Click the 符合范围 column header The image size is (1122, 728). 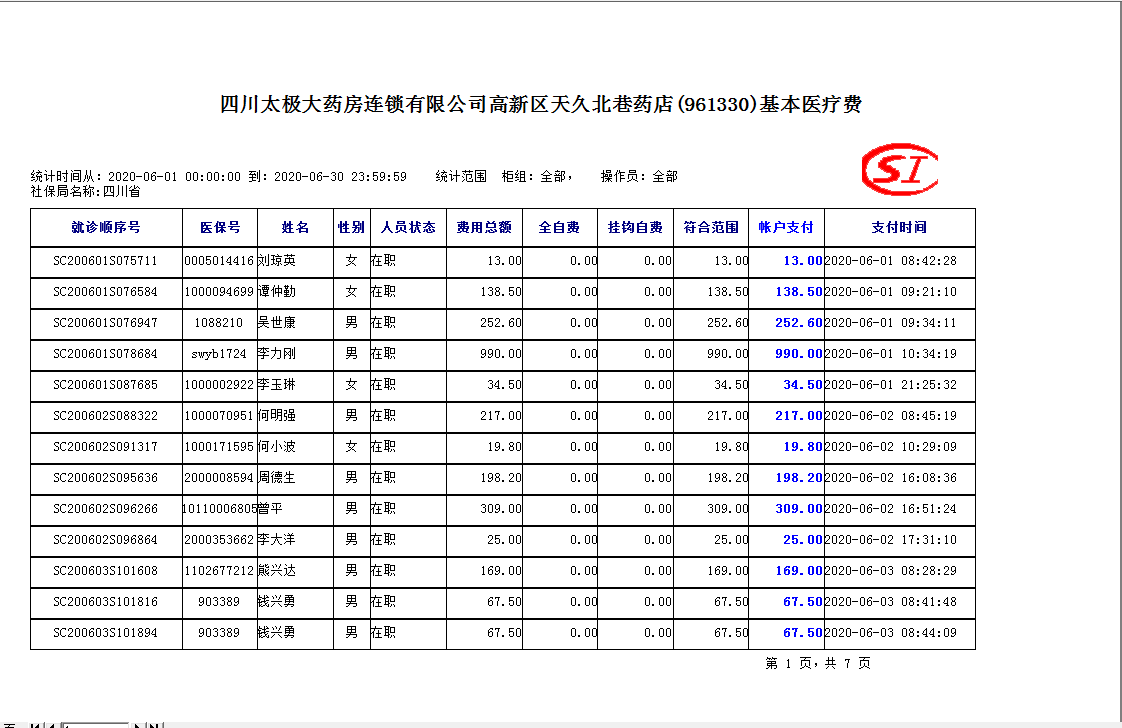click(711, 227)
